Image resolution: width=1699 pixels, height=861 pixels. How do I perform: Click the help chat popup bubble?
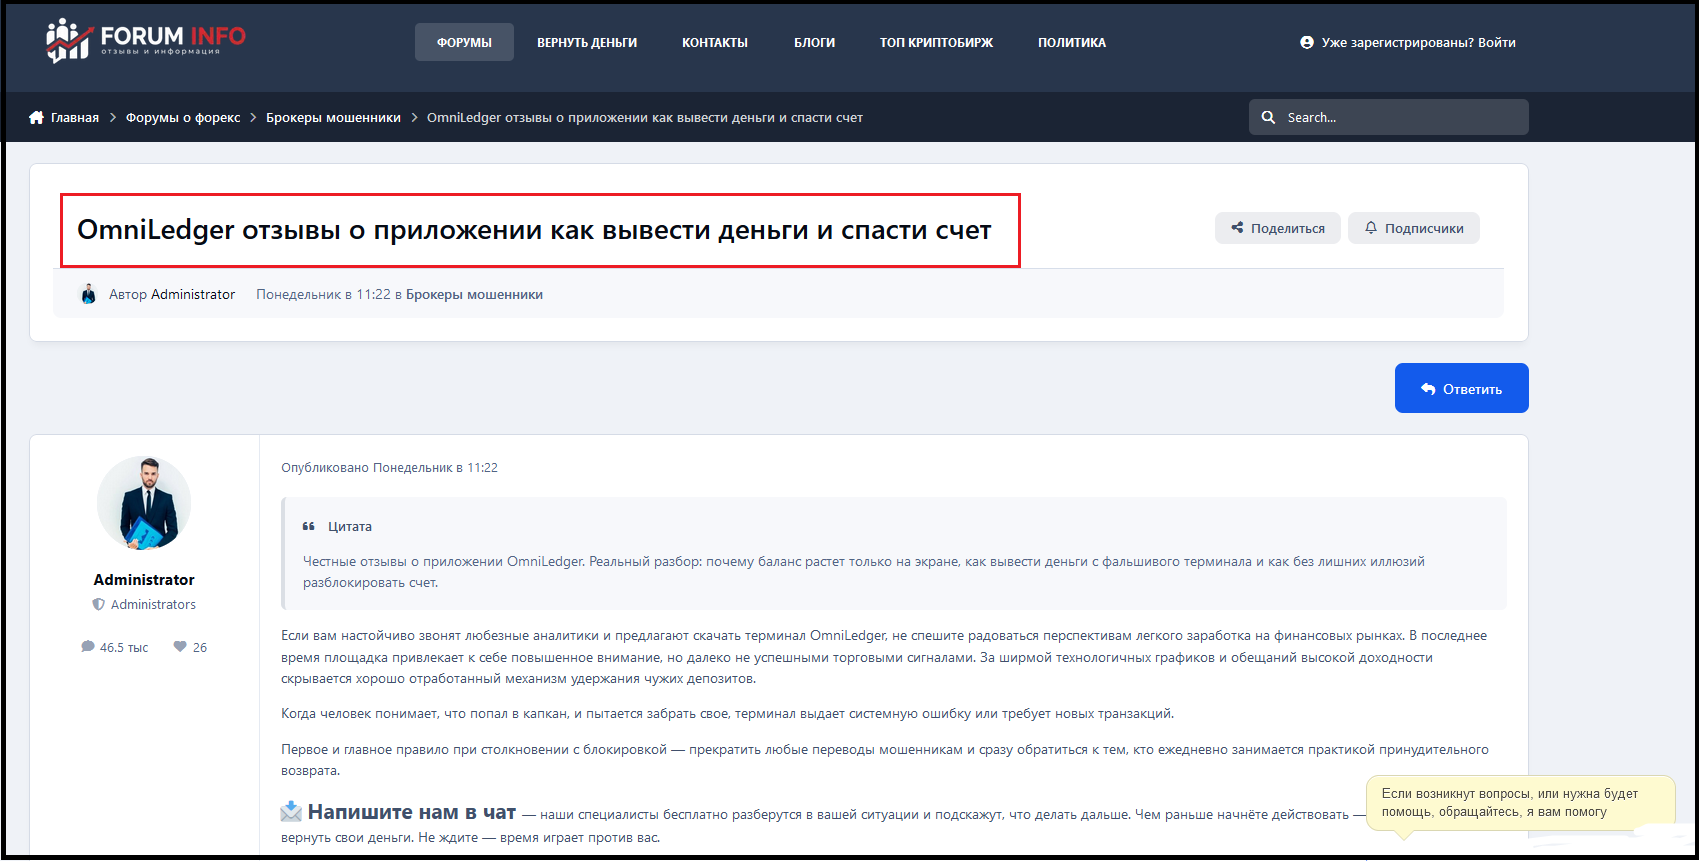(1520, 803)
